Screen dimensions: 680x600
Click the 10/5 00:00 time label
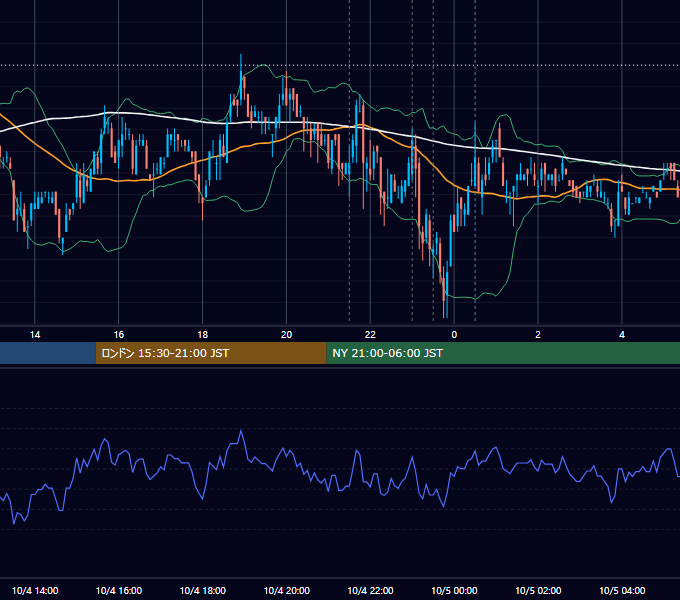454,590
